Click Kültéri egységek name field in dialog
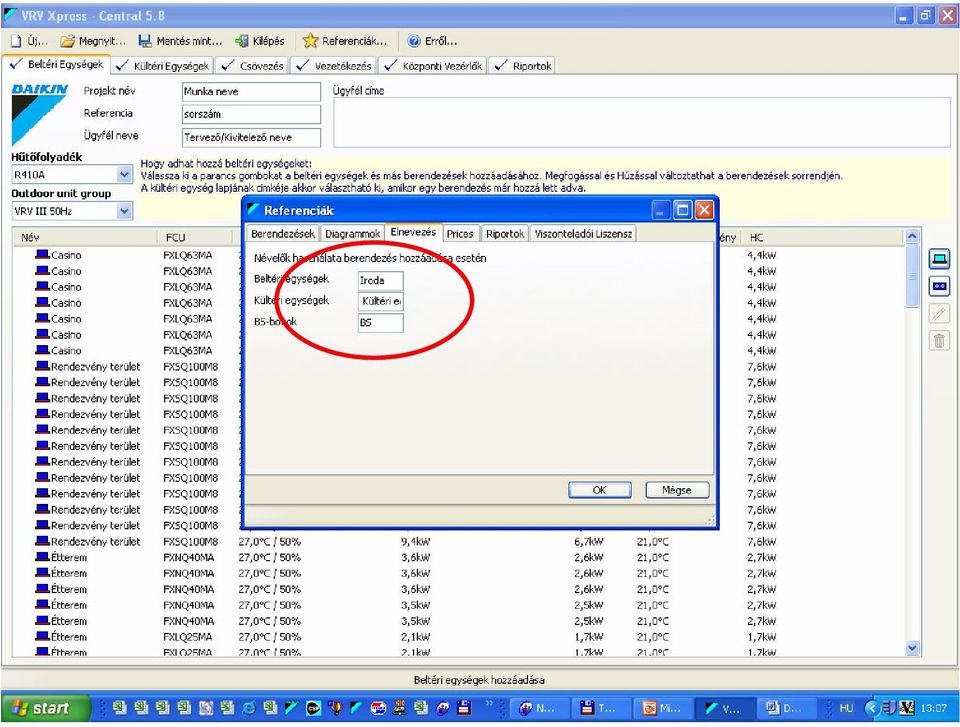960x727 pixels. tap(380, 301)
